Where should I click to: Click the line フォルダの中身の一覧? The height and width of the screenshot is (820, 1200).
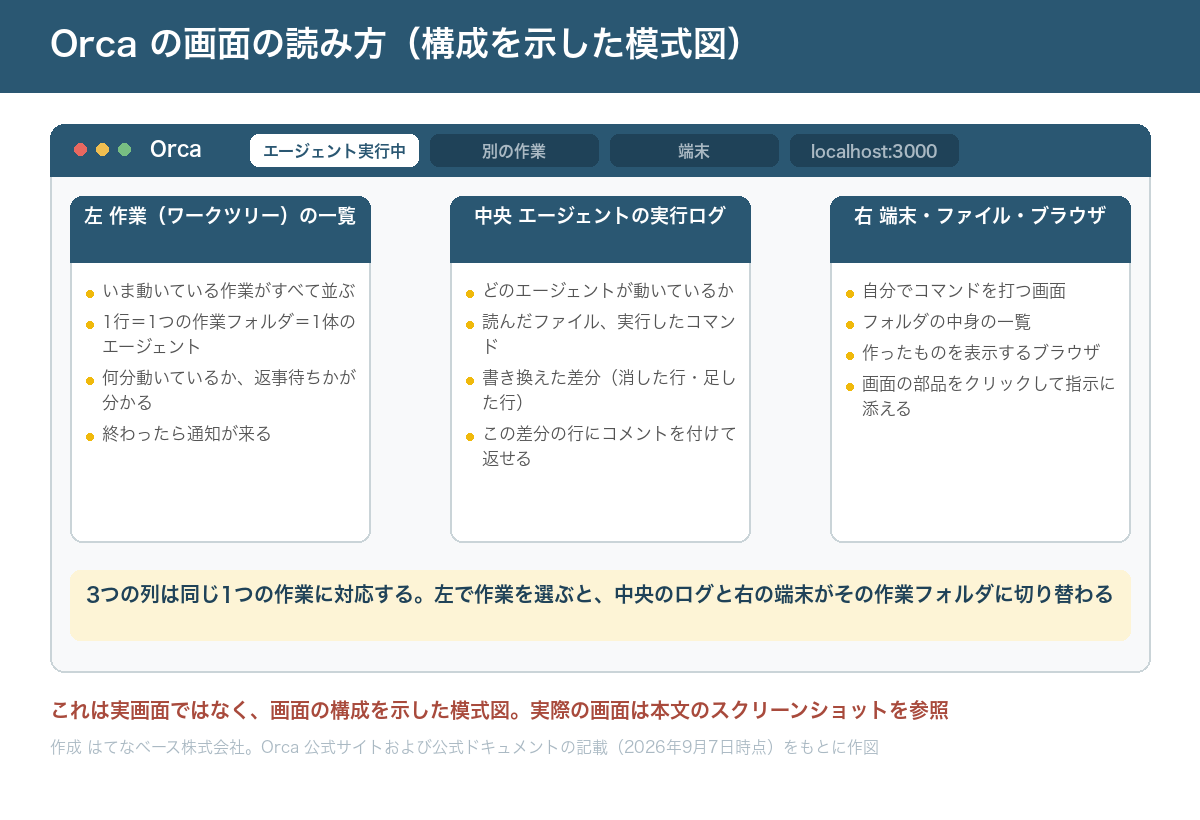946,322
